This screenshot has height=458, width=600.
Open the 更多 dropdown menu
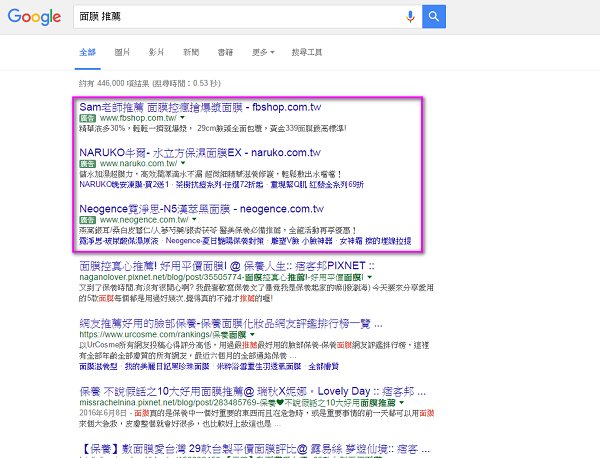tap(263, 52)
